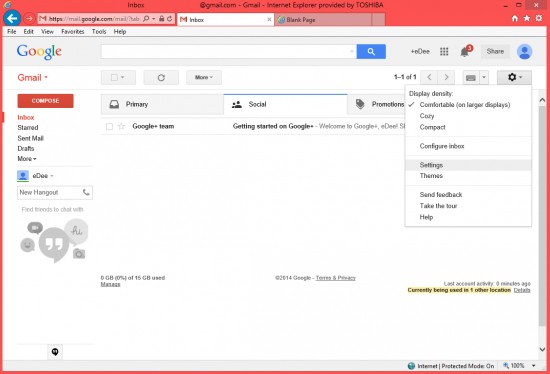
Task: Click the Google logo
Action: 39,52
